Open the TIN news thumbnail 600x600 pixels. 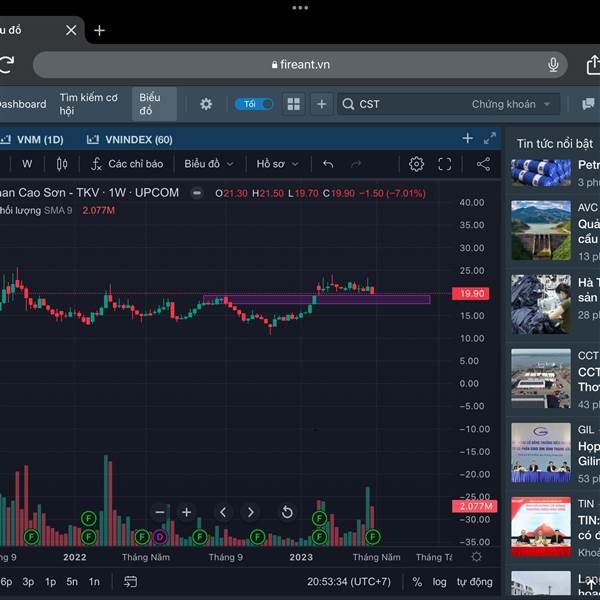pyautogui.click(x=541, y=527)
